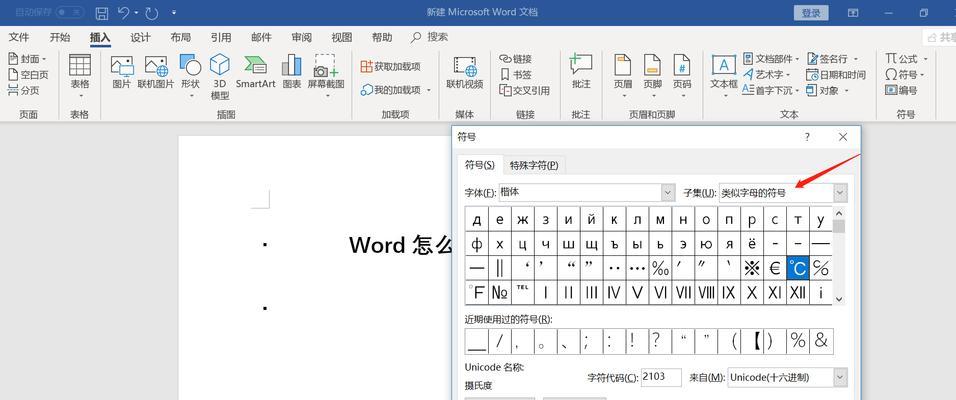The width and height of the screenshot is (956, 400).
Task: Switch to the 布局 ribbon tab
Action: click(180, 37)
